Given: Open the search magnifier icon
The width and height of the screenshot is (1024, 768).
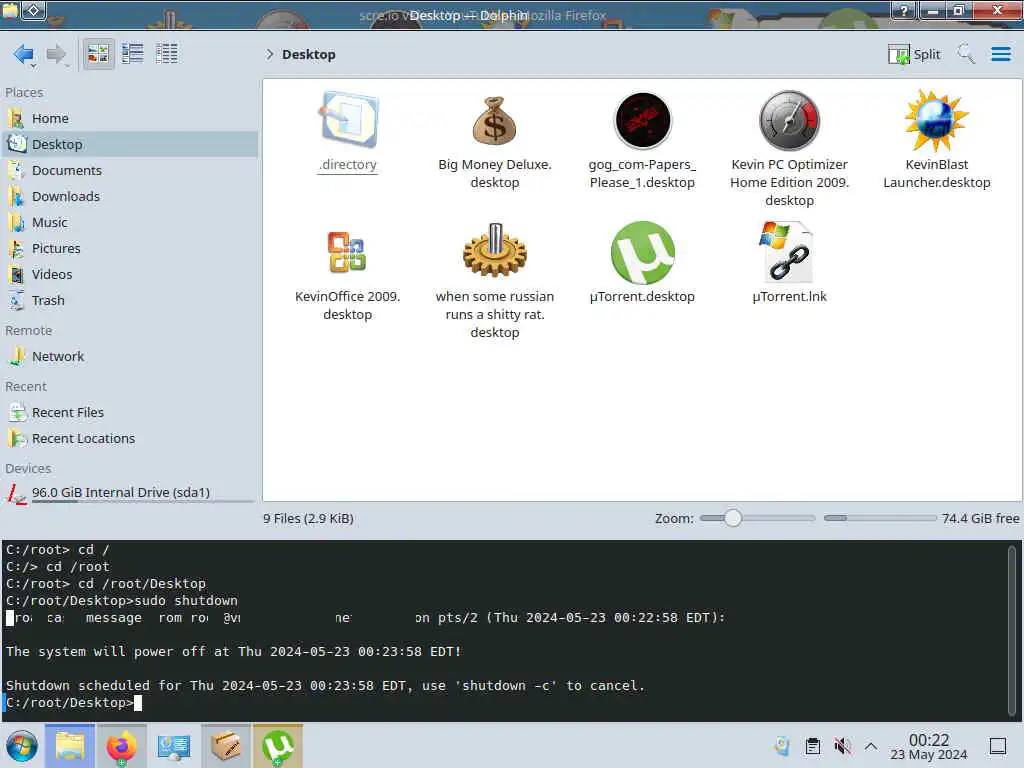Looking at the screenshot, I should click(966, 54).
